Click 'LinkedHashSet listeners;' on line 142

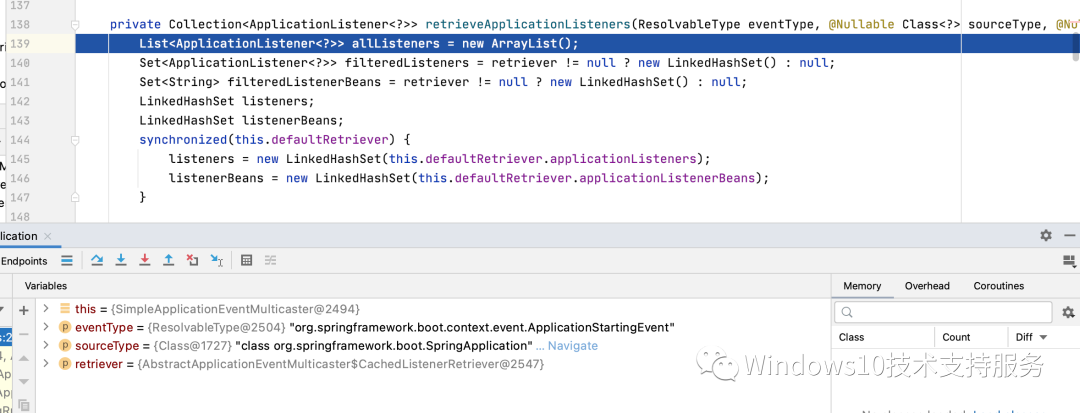tap(227, 102)
